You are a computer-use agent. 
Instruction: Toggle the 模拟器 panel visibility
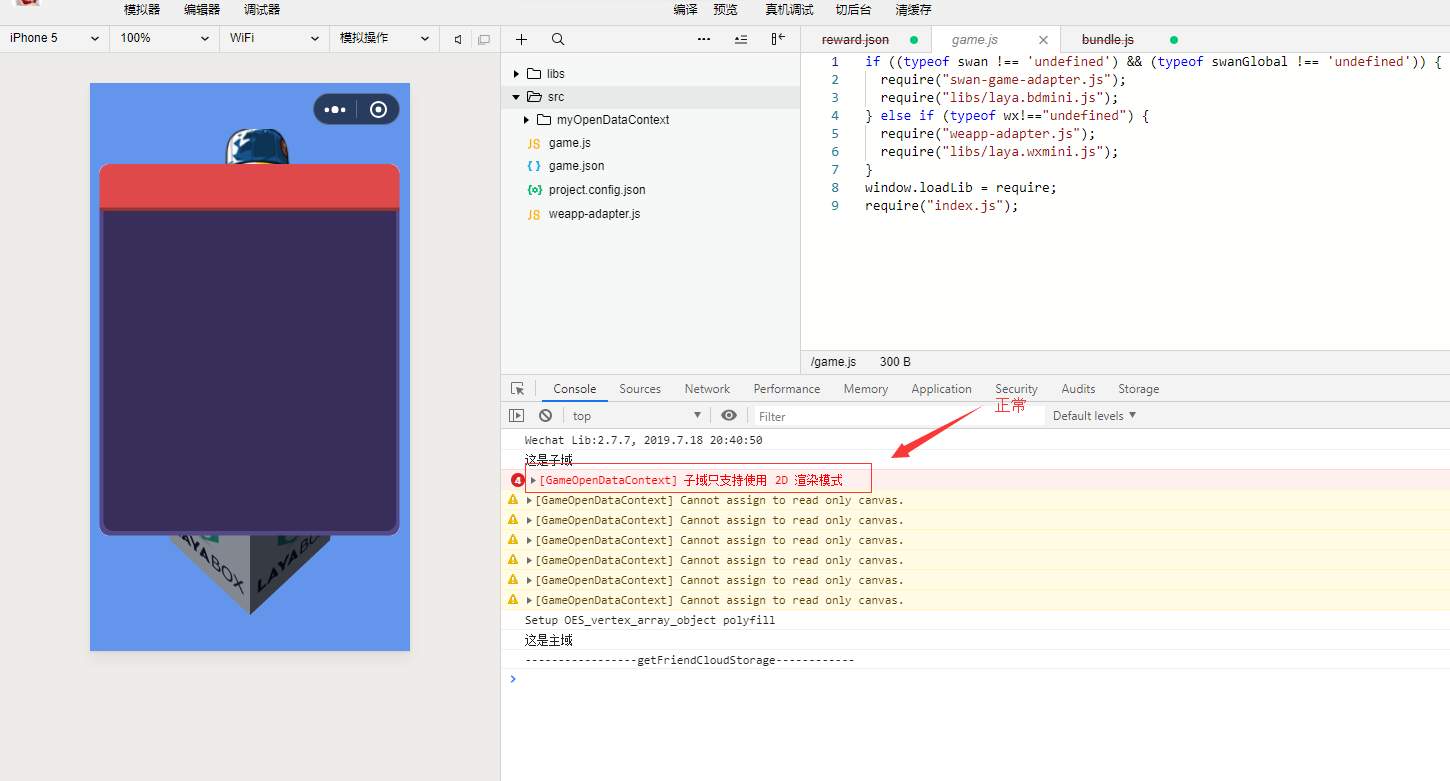pyautogui.click(x=142, y=10)
